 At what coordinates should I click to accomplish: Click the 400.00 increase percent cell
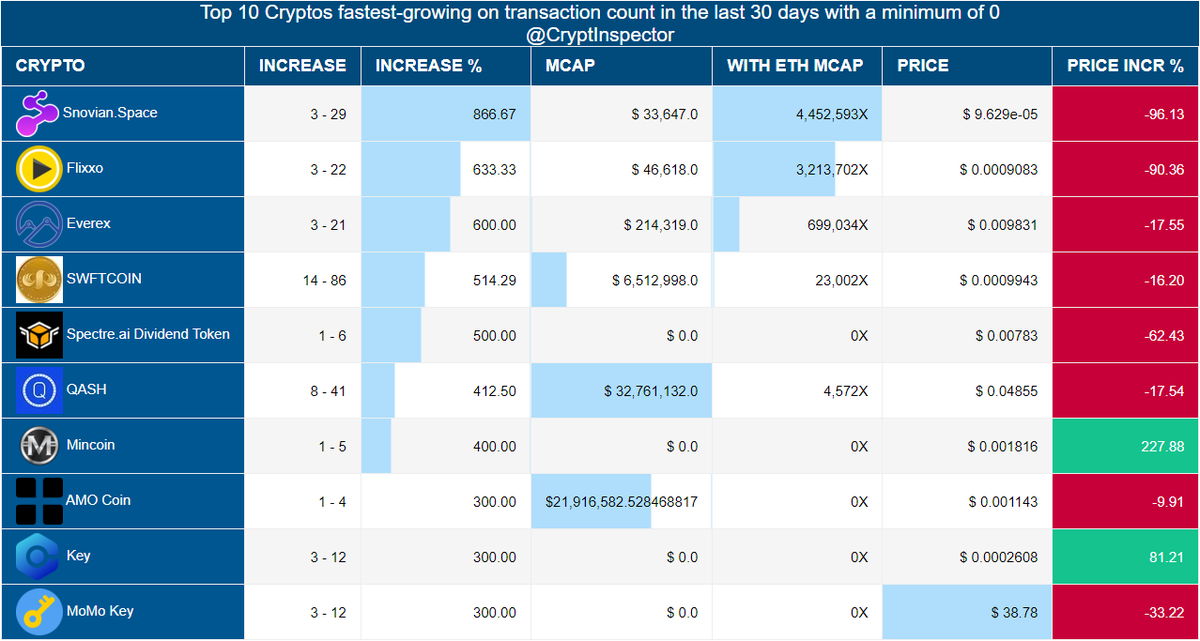pos(446,446)
